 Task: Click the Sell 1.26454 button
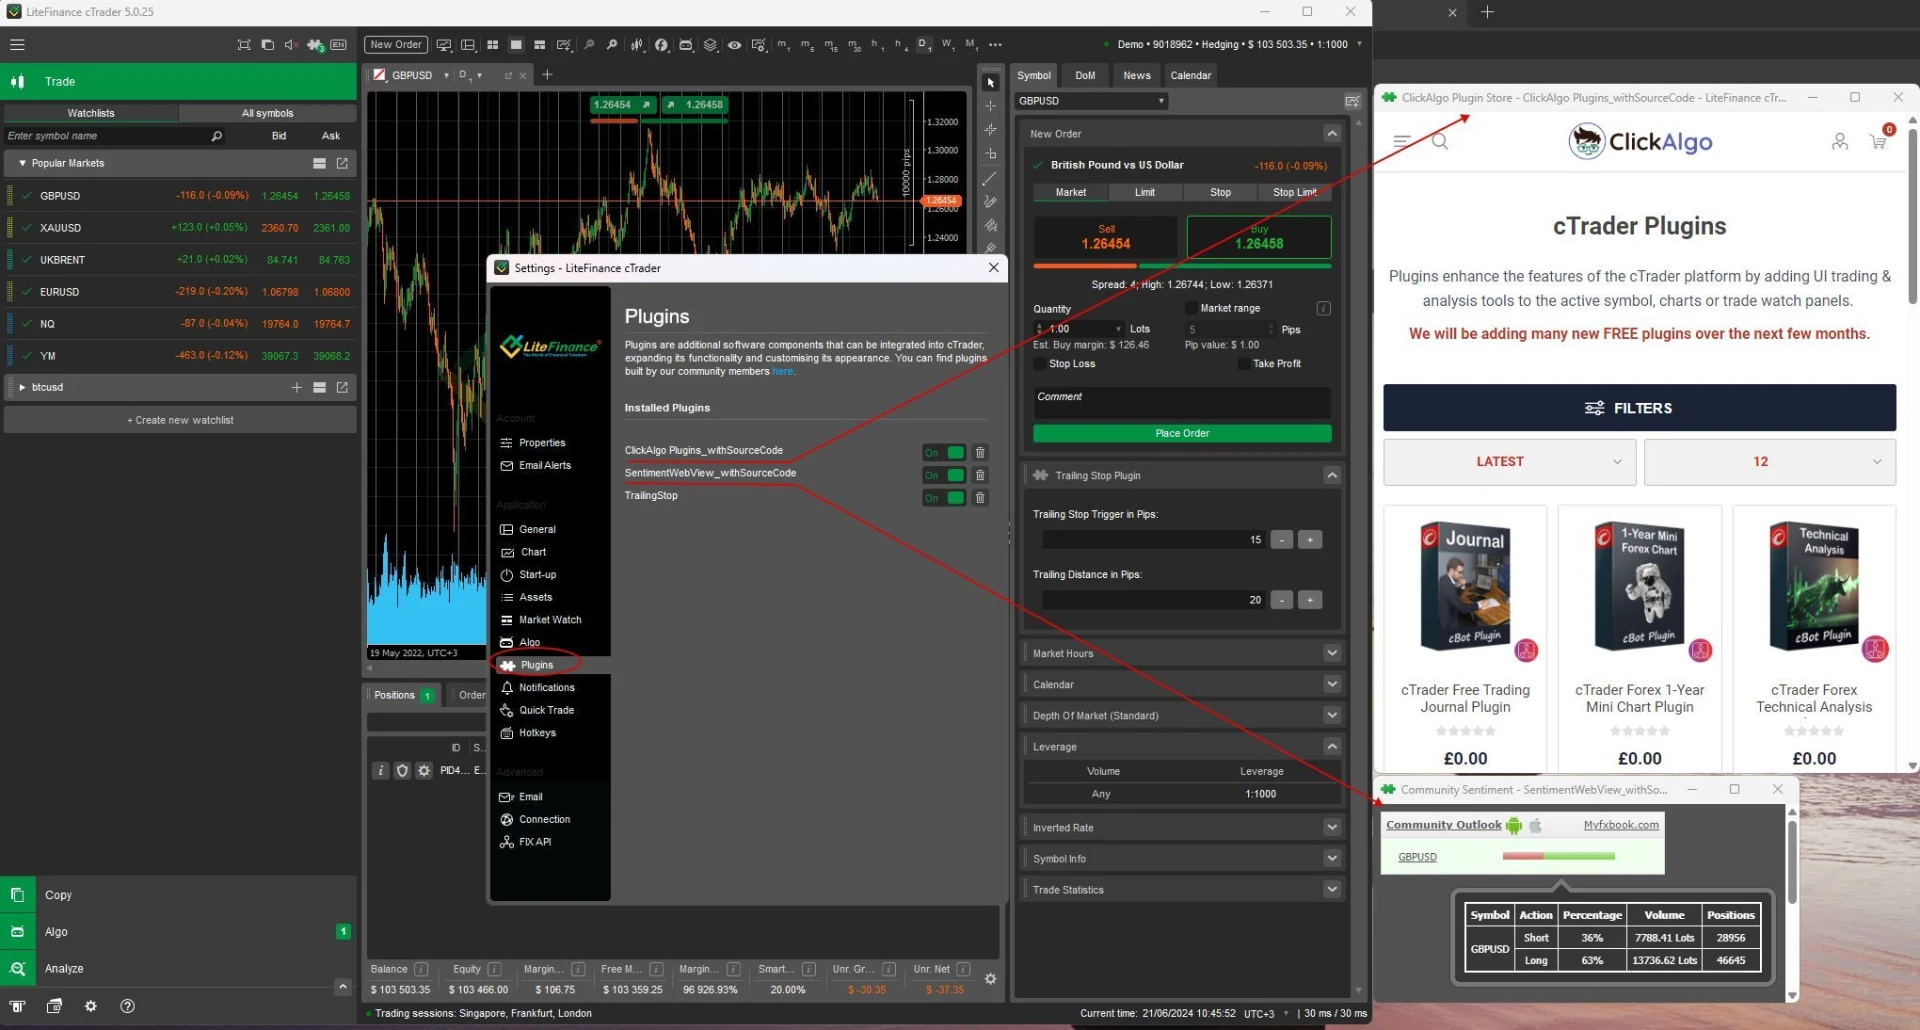coord(1106,238)
